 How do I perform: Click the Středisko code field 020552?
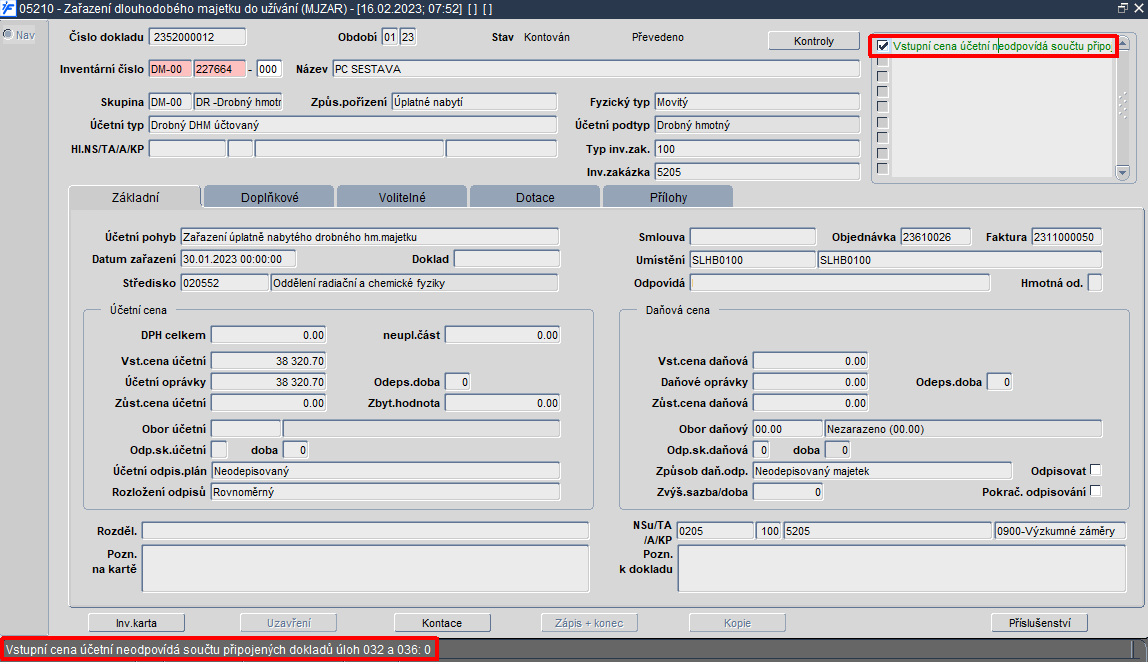point(225,283)
